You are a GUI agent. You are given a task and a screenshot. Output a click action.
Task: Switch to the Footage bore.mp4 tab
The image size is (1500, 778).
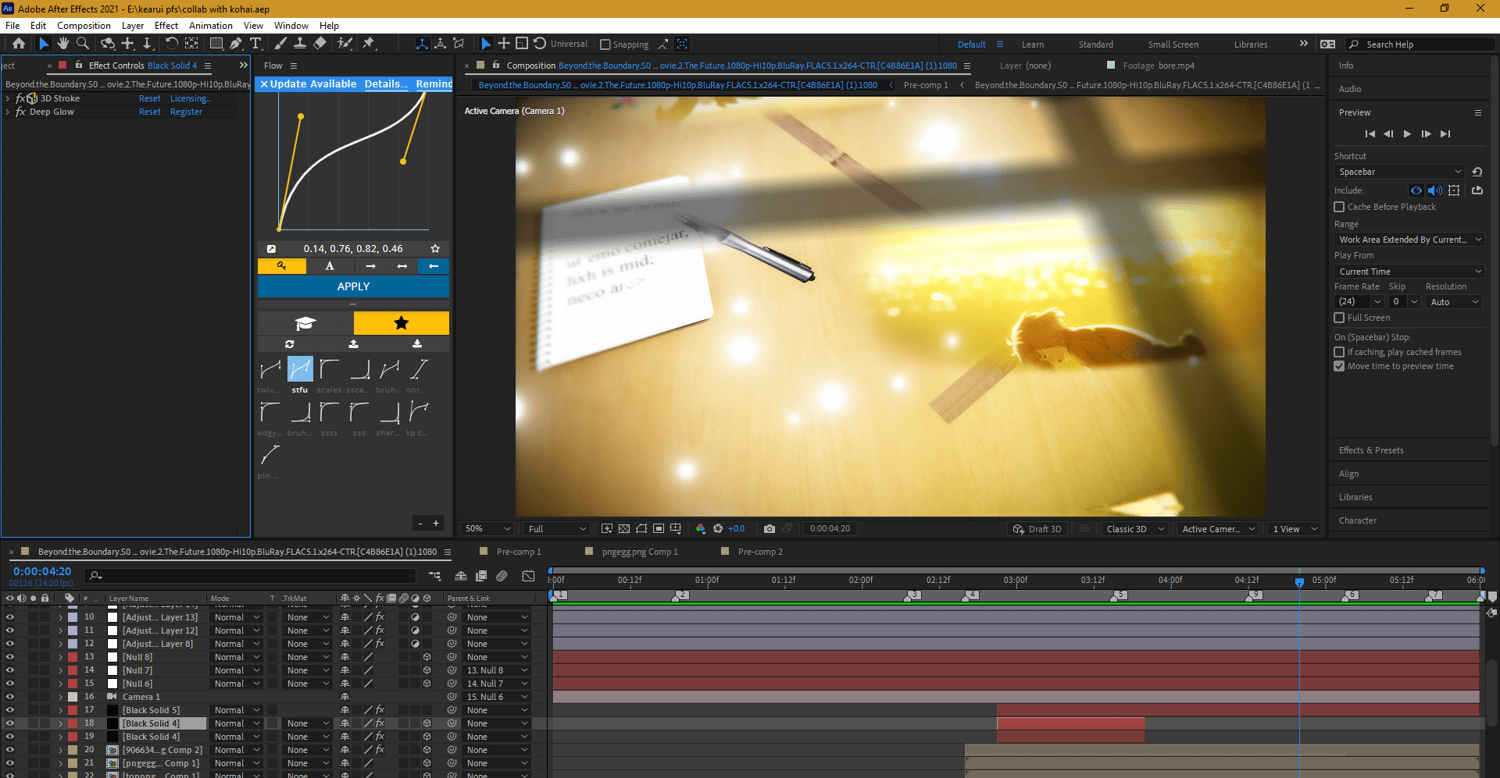[x=1159, y=66]
